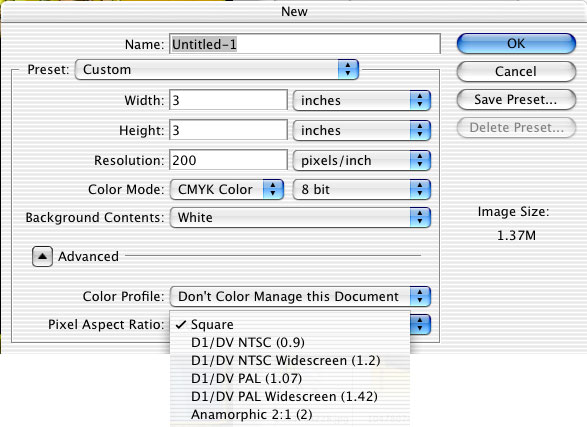Click the Save Preset button
Image resolution: width=587 pixels, height=427 pixels.
coord(516,100)
